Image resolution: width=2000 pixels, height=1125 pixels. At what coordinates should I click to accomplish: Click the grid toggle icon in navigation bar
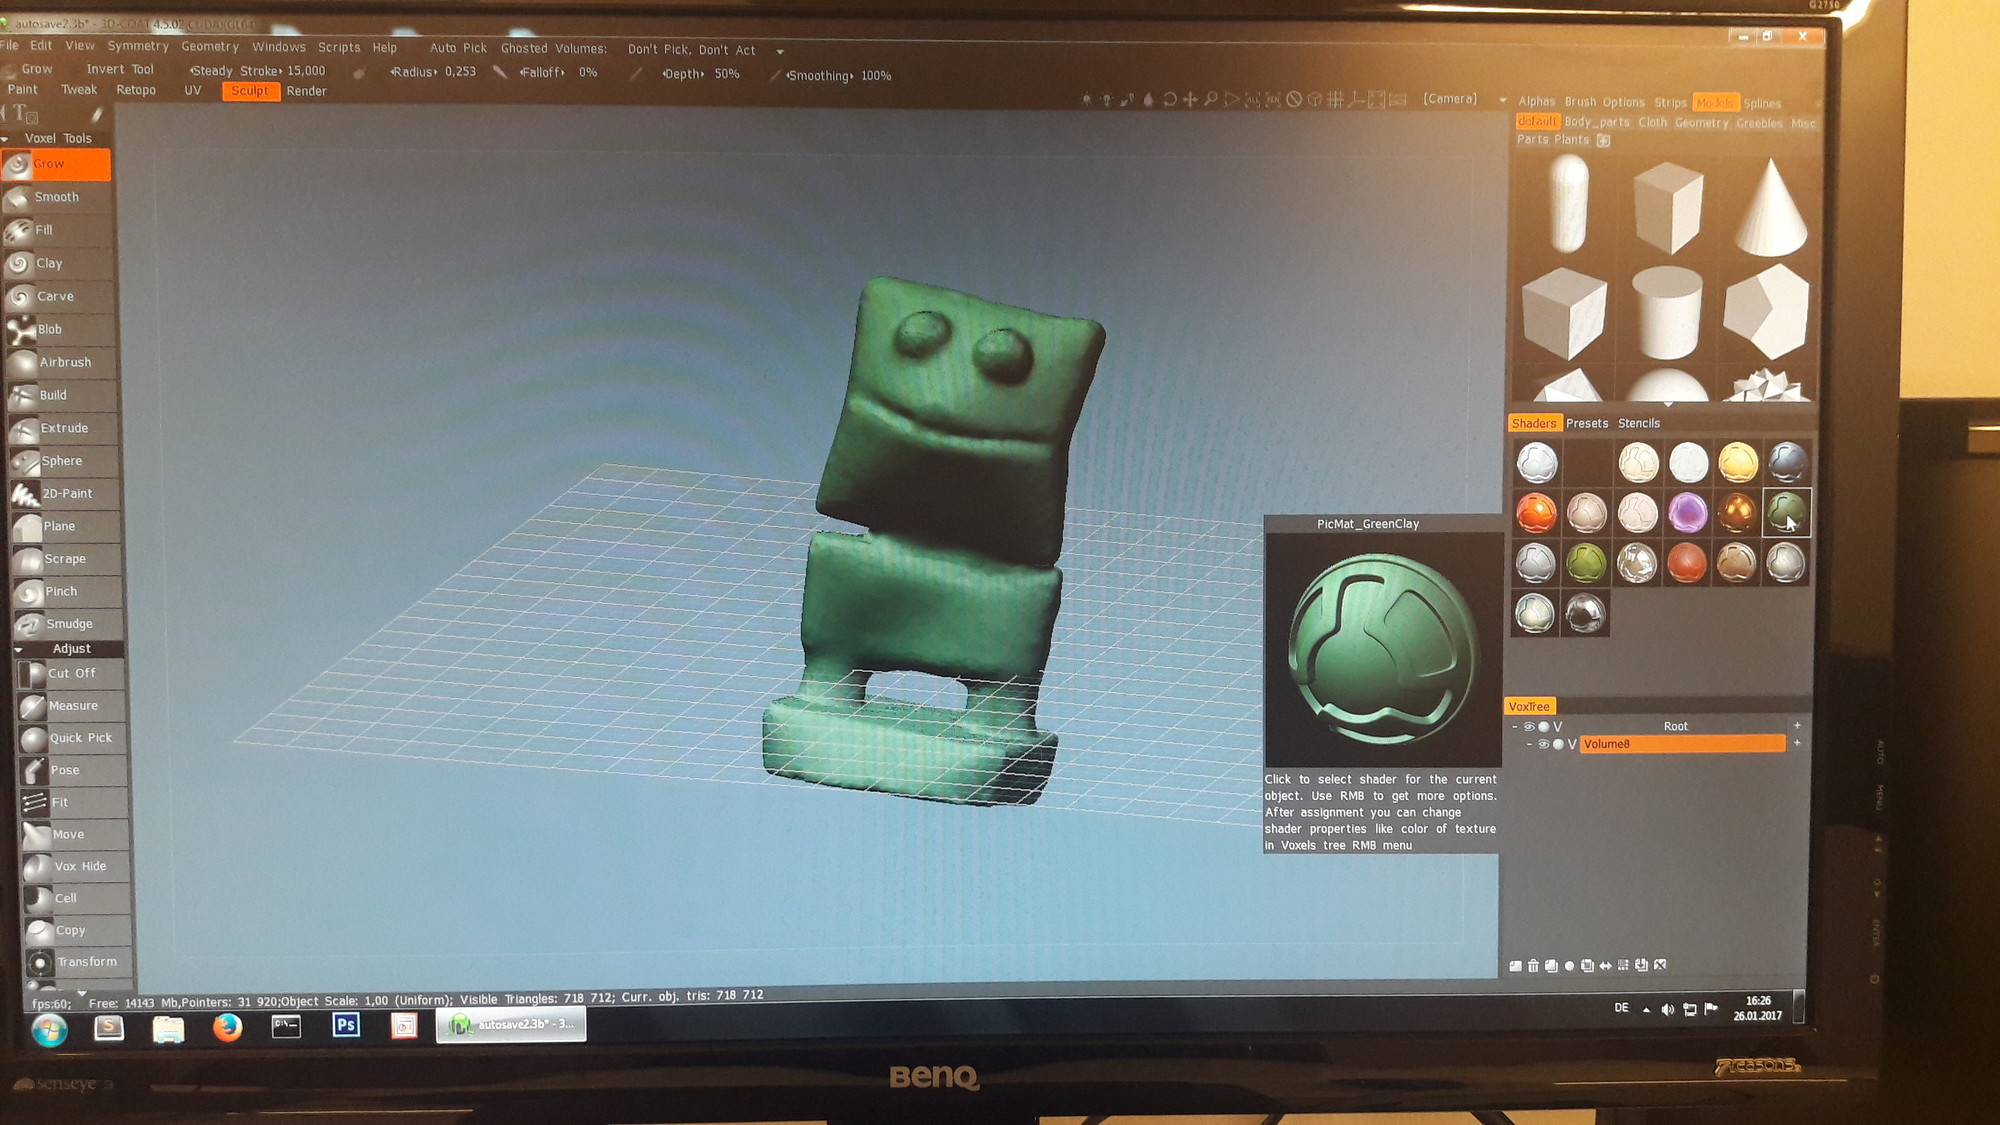(1334, 100)
